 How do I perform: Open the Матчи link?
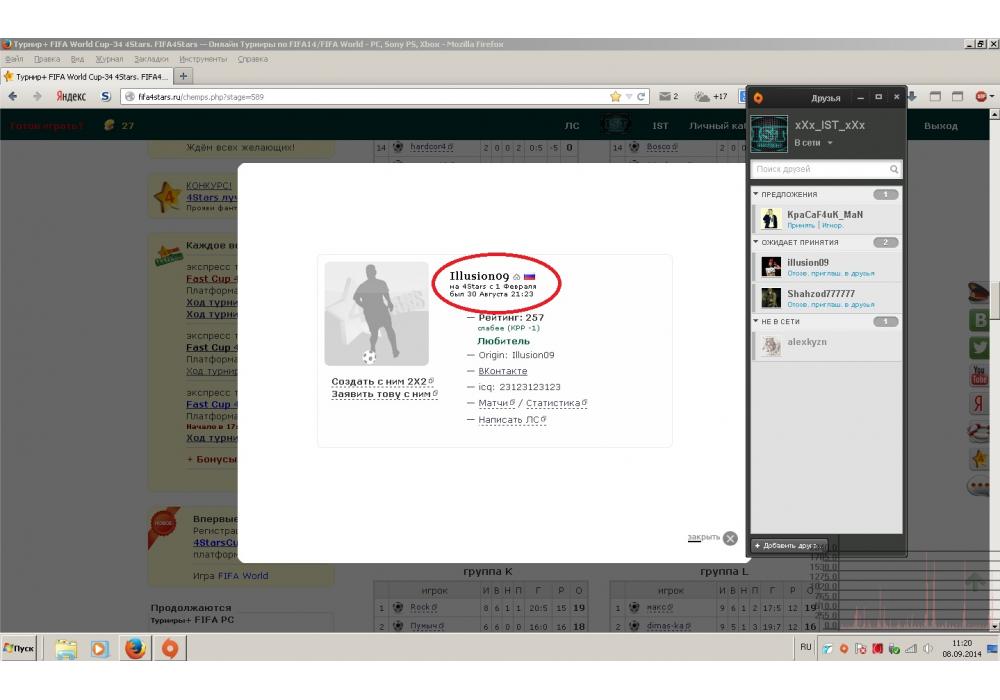click(x=496, y=403)
